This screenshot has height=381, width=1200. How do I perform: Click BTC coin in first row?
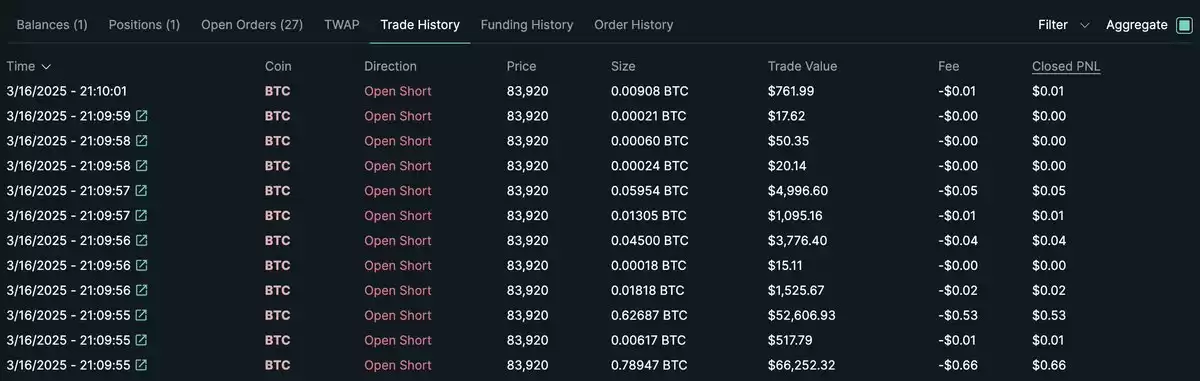pyautogui.click(x=277, y=91)
